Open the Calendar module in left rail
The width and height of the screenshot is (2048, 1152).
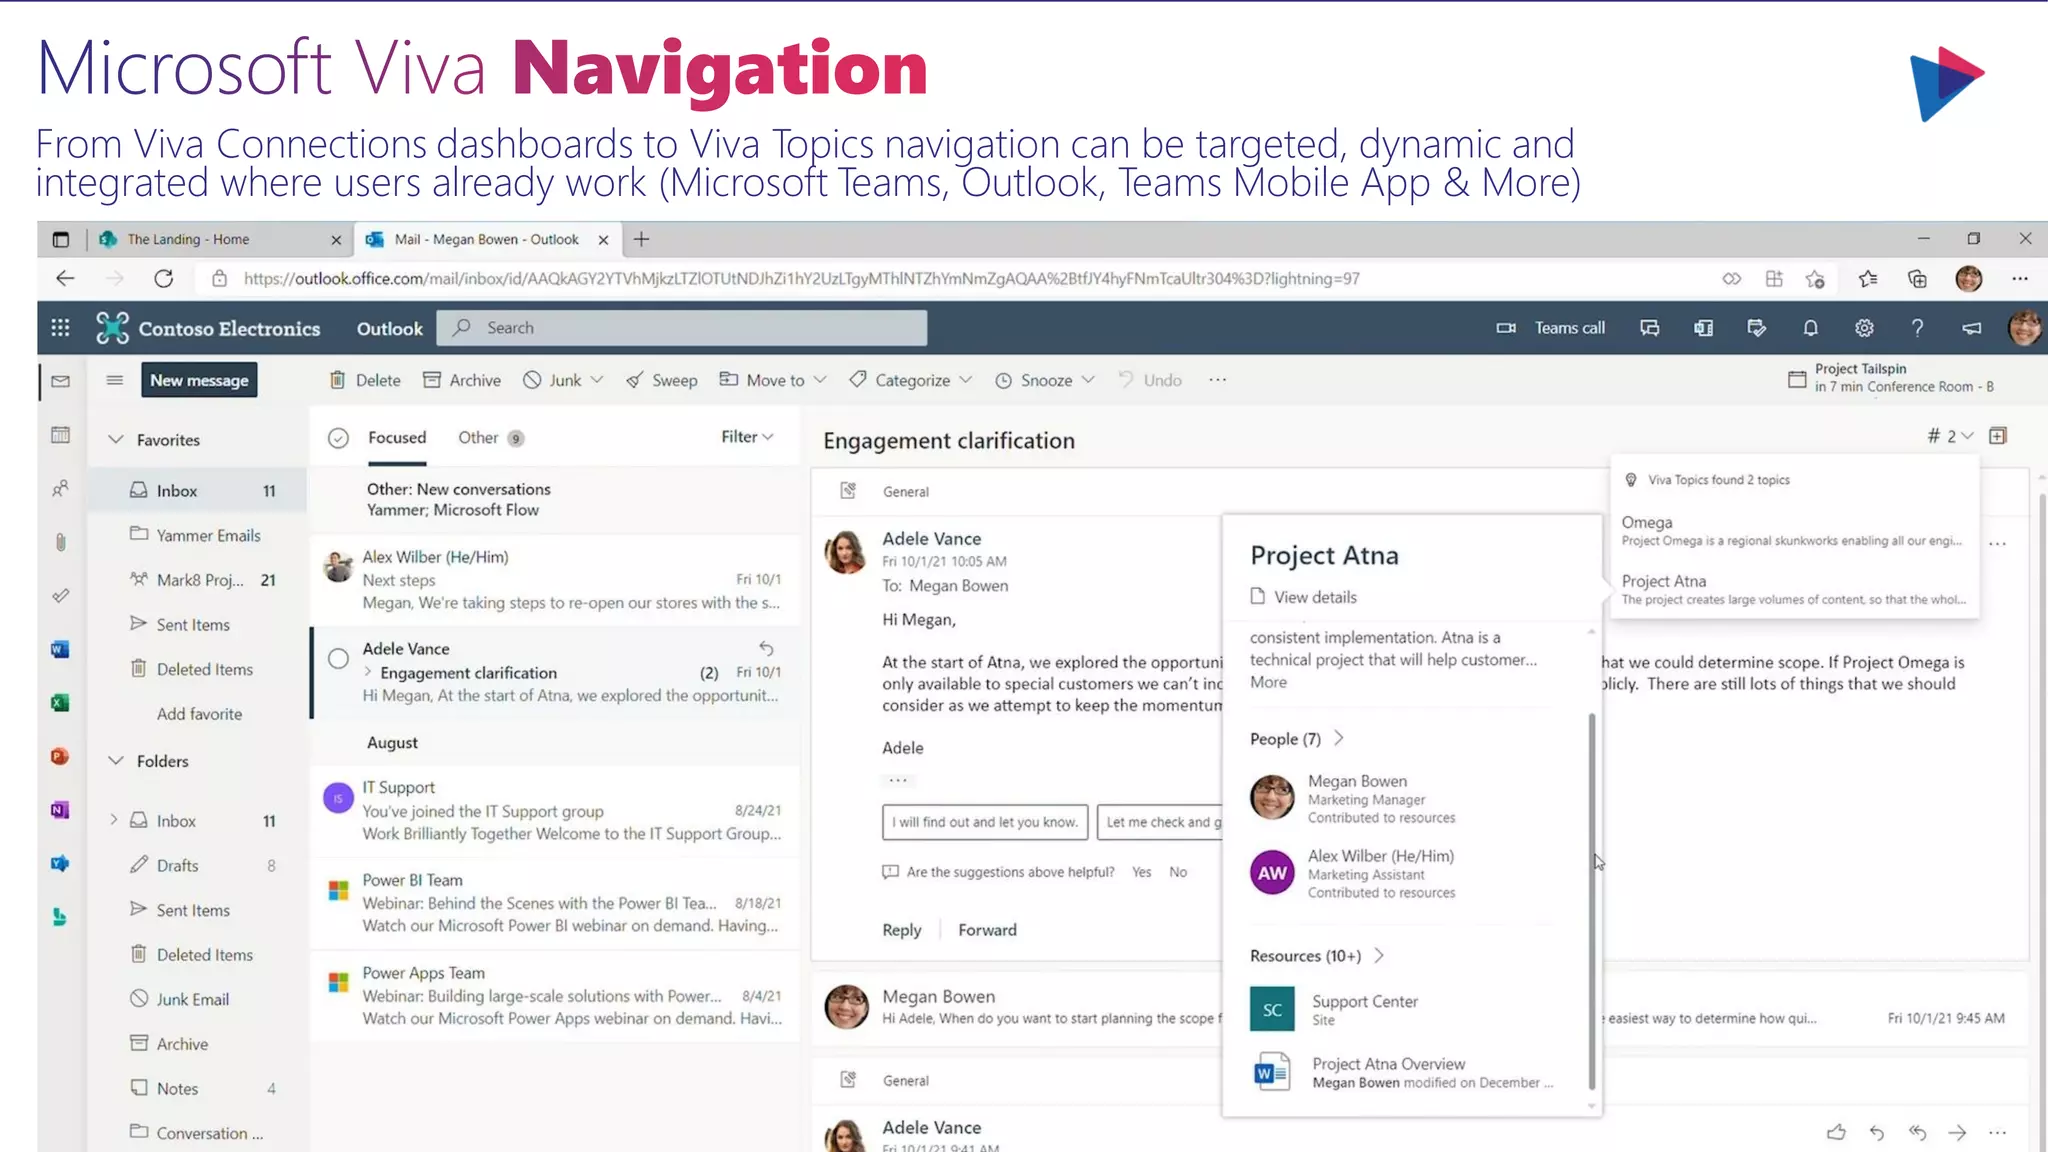pyautogui.click(x=61, y=434)
